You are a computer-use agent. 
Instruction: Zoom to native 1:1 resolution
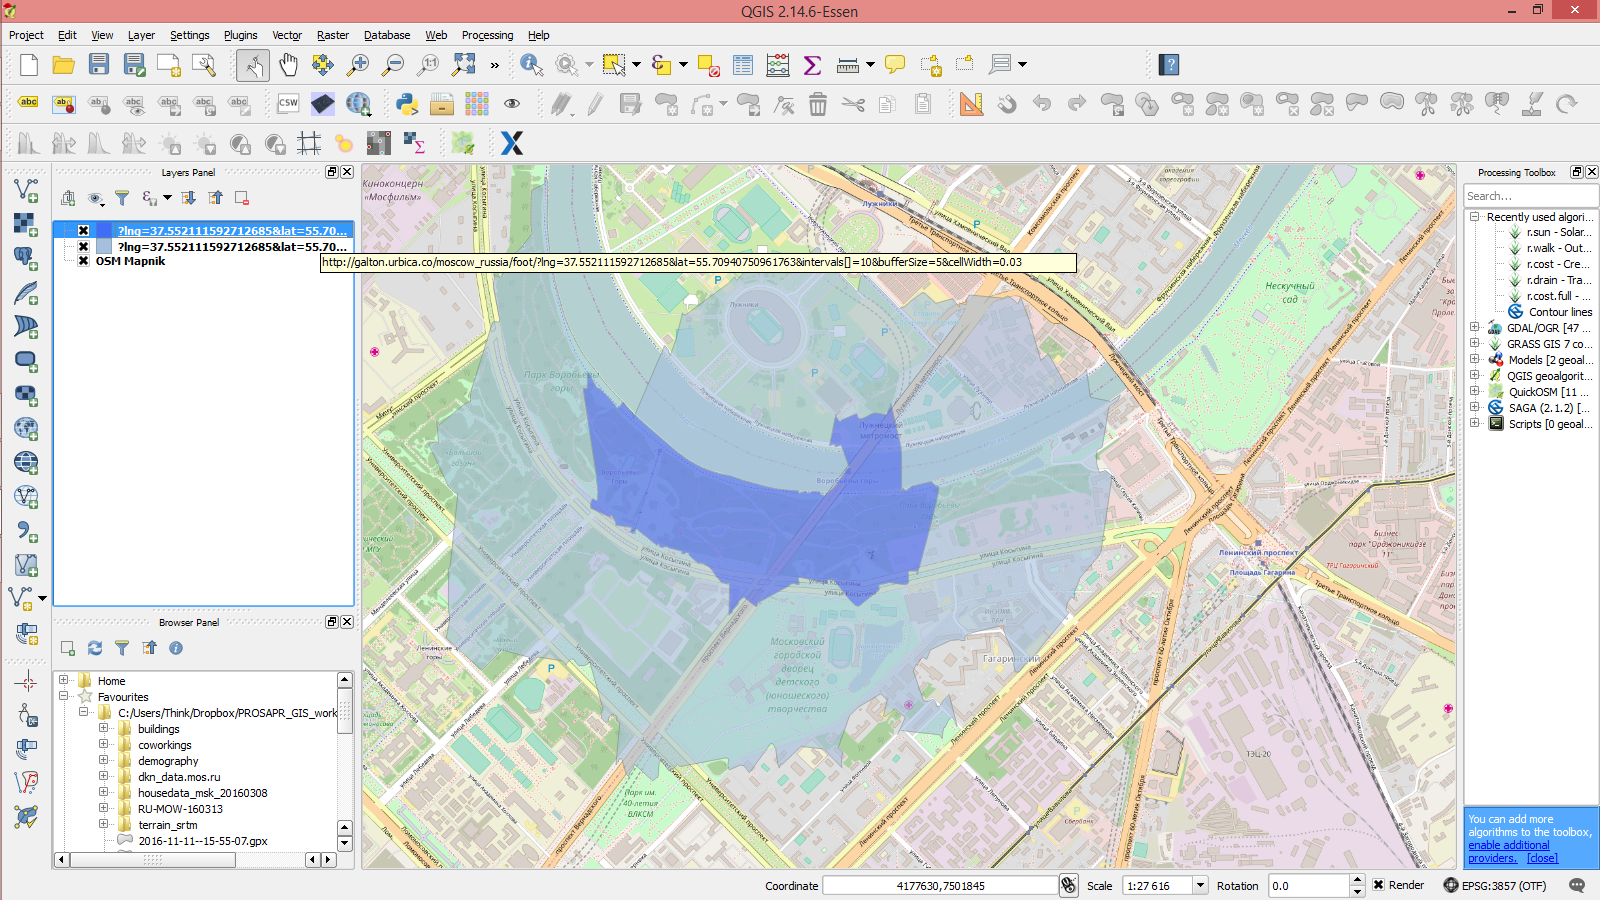pos(428,65)
